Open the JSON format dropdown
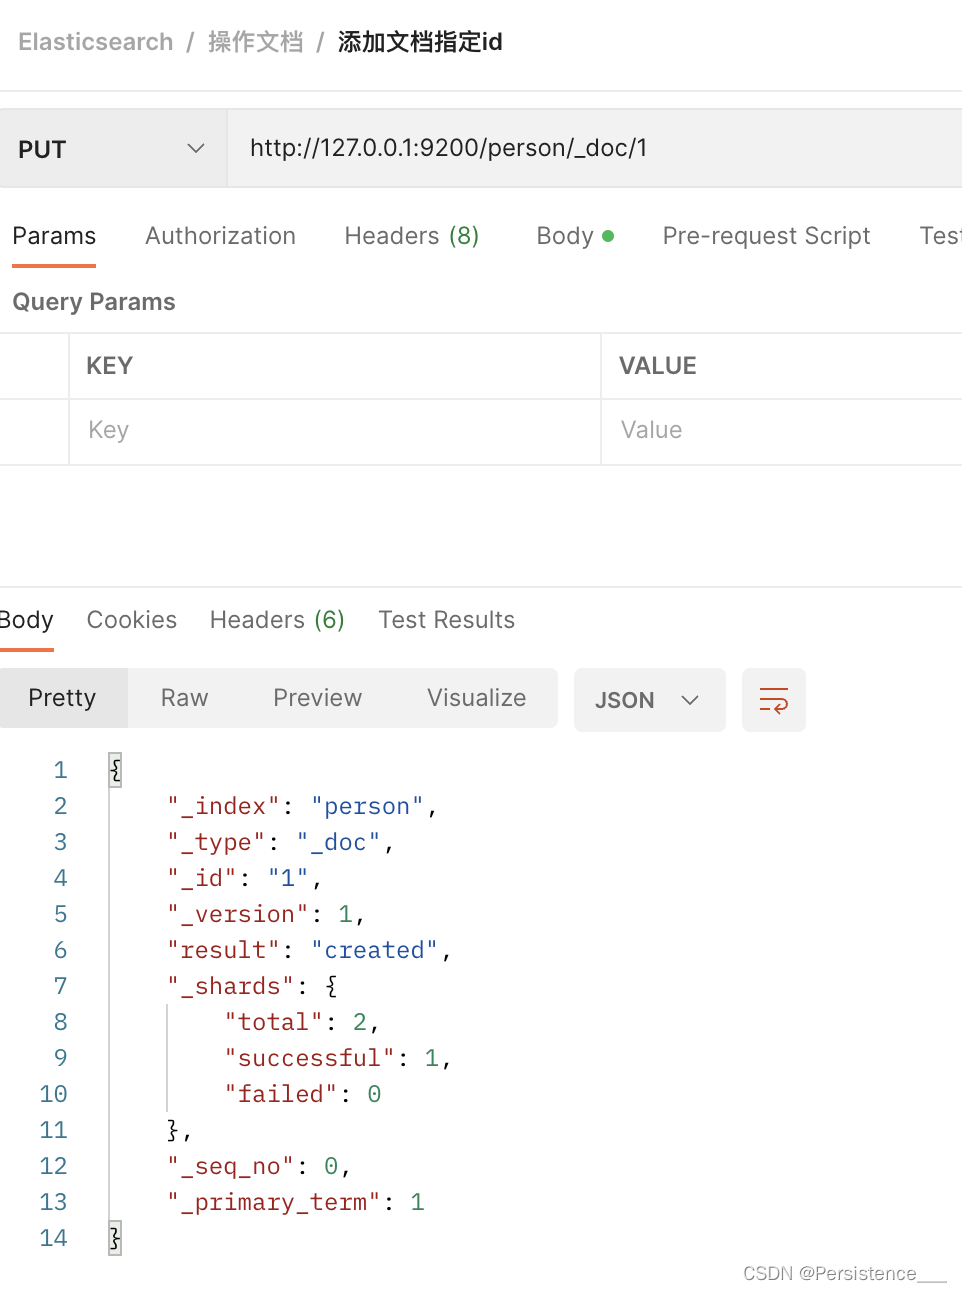Viewport: 962px width, 1292px height. click(x=649, y=700)
